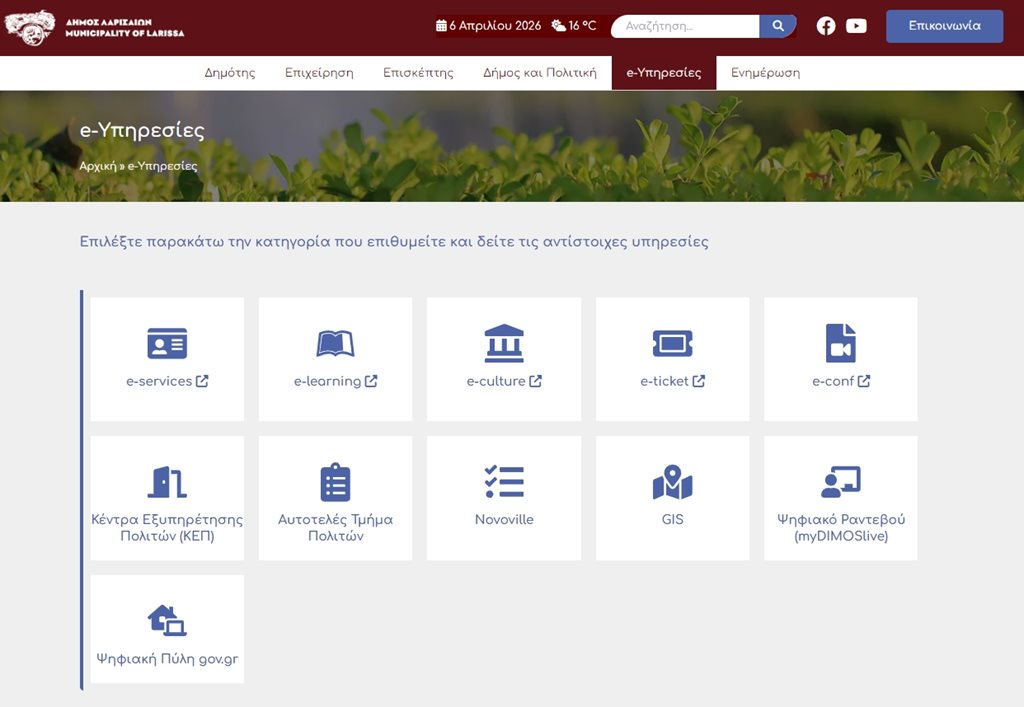Click the magnifier search button
Screen dimensions: 1024x707
click(777, 26)
